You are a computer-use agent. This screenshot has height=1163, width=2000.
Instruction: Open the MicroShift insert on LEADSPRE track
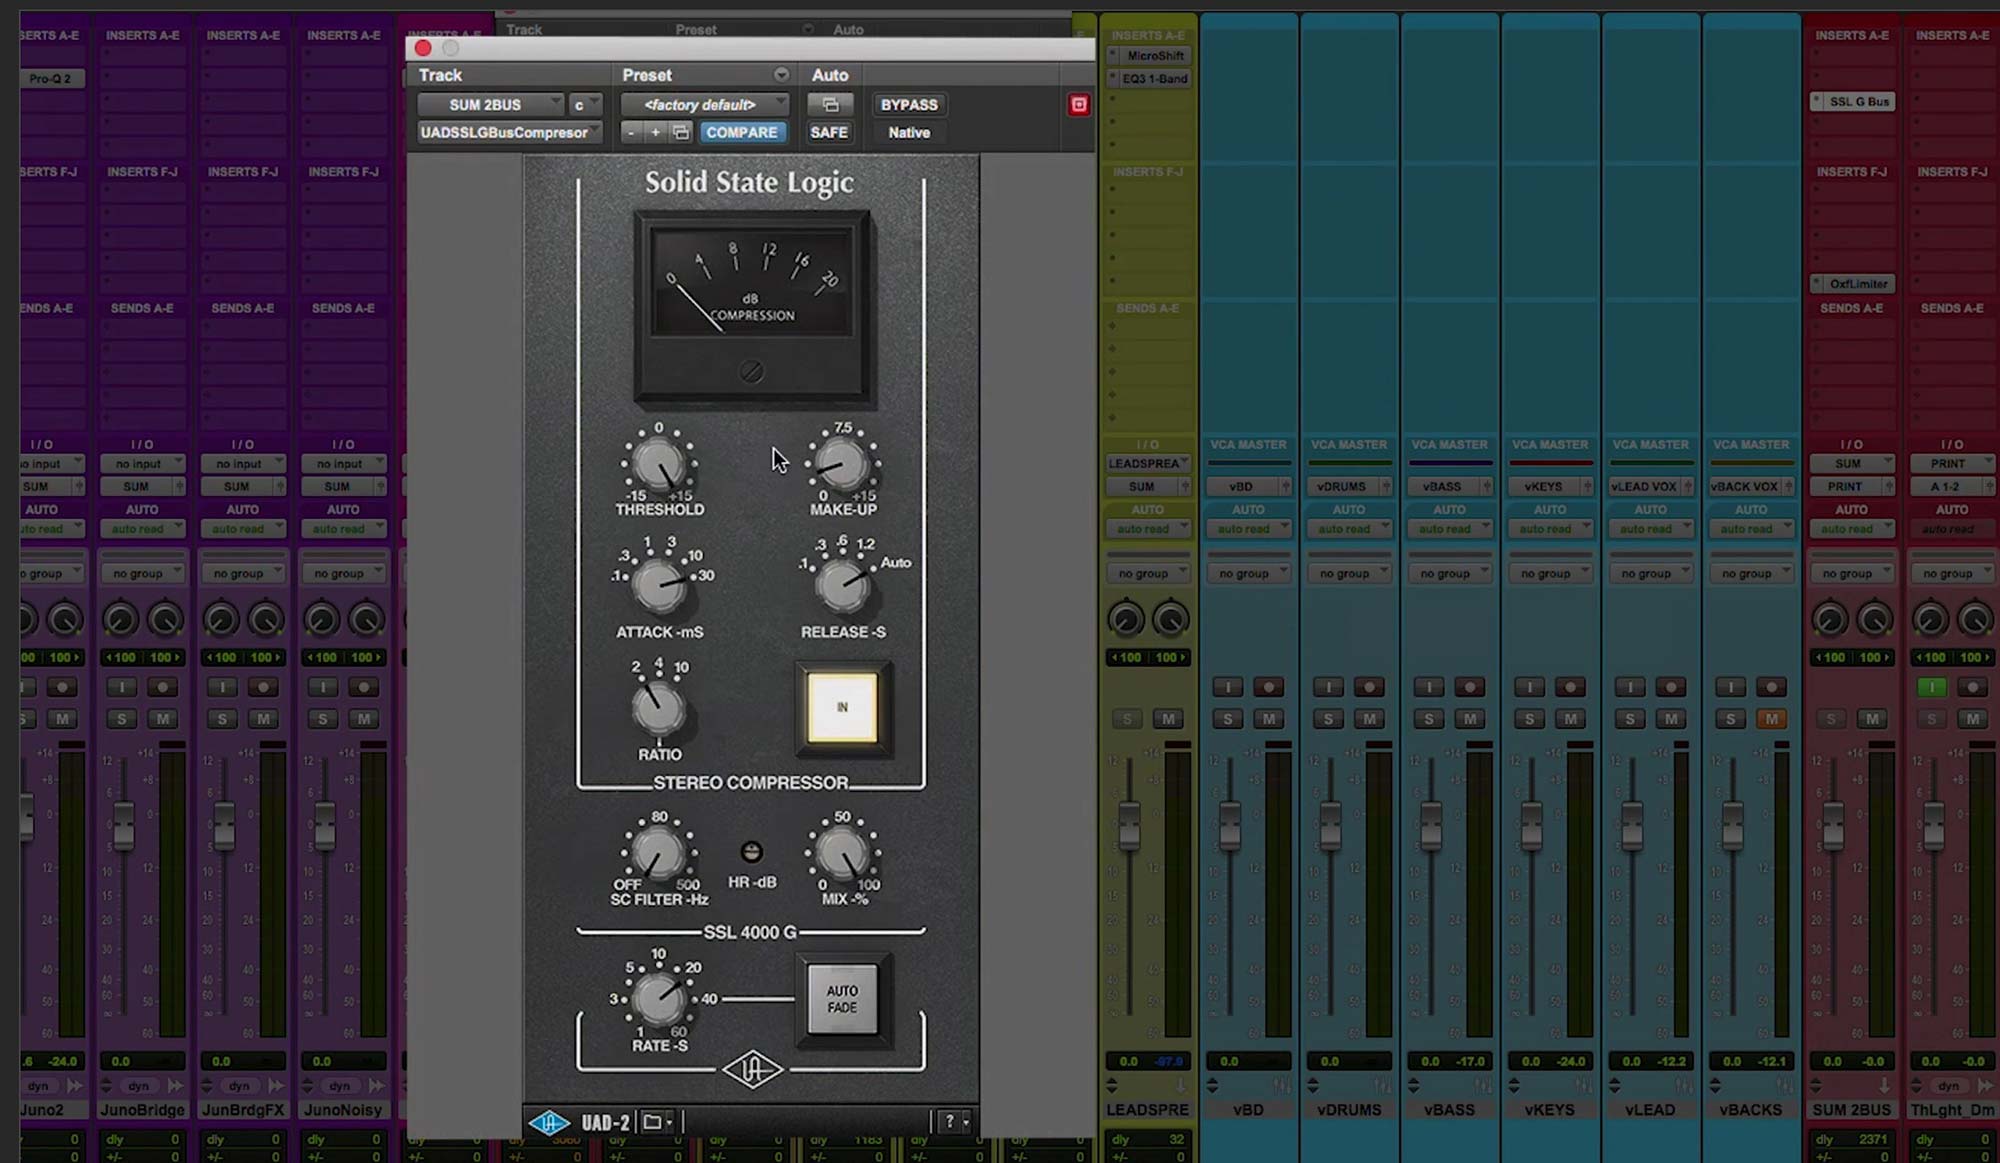point(1149,56)
